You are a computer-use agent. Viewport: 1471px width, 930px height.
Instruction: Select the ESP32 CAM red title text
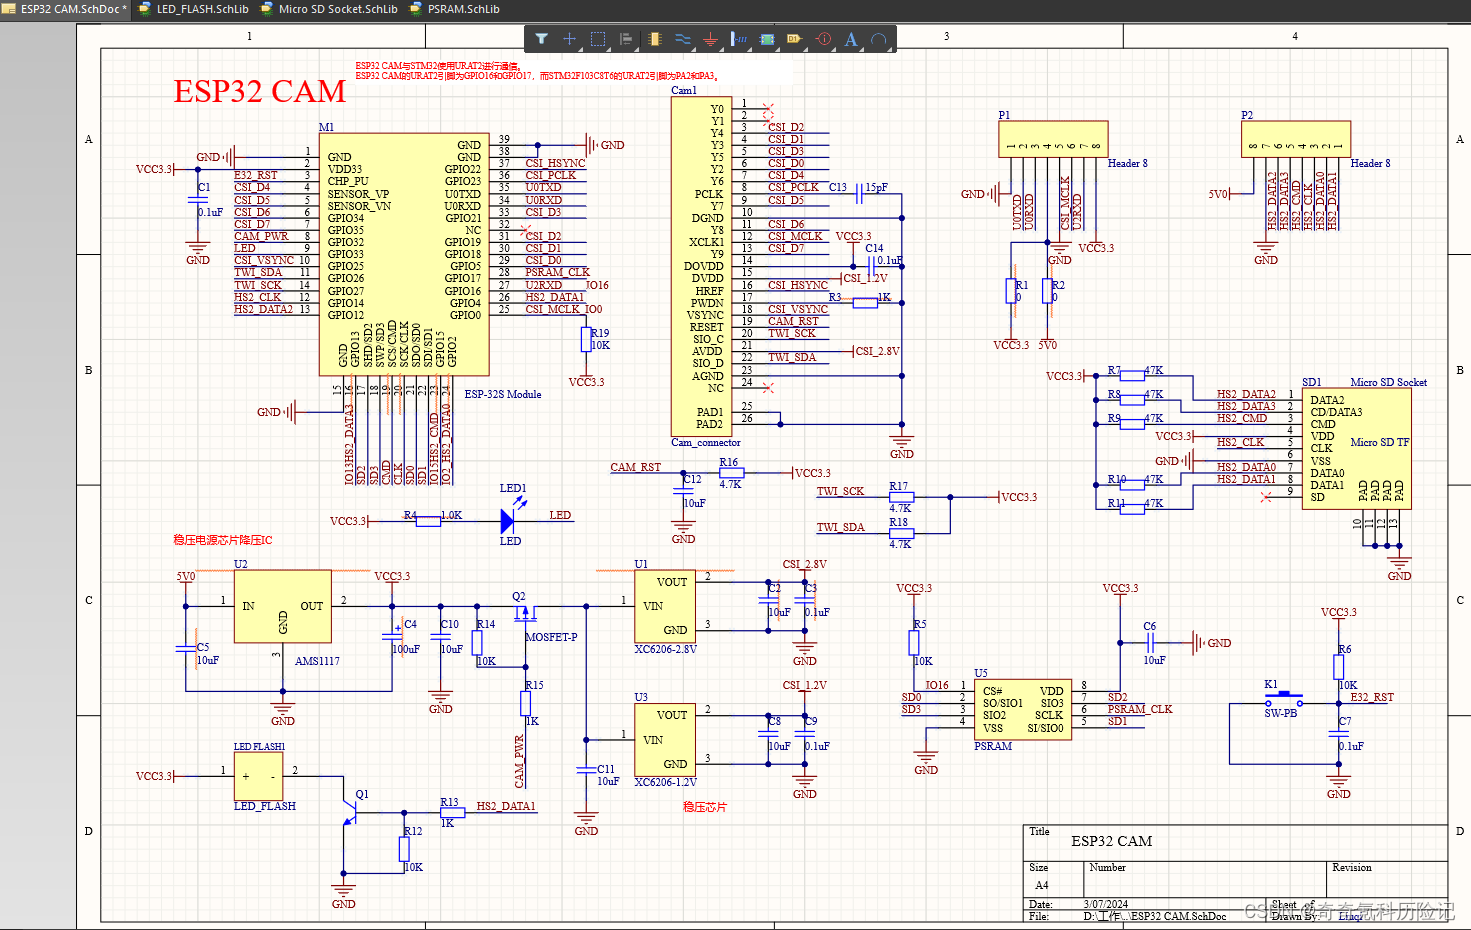click(259, 91)
